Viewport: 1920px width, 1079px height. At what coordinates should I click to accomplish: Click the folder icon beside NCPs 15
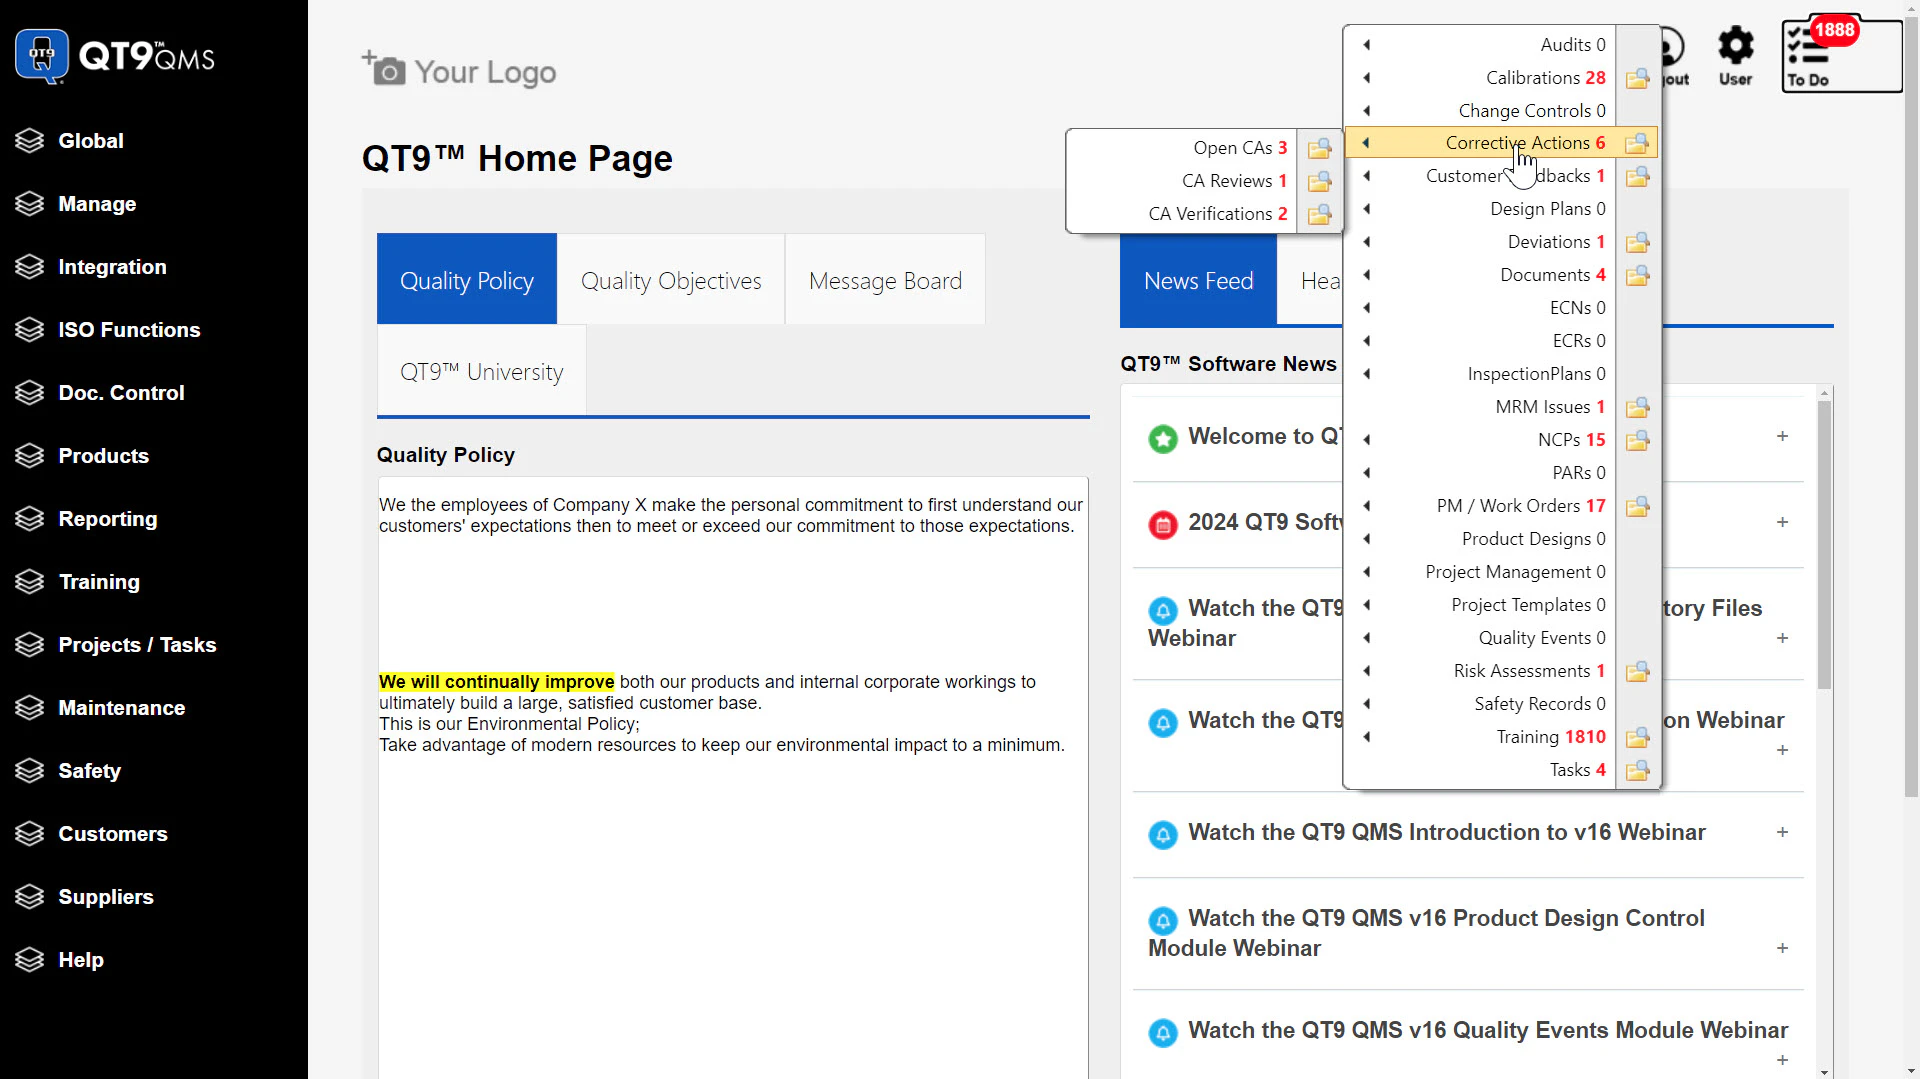click(x=1637, y=440)
